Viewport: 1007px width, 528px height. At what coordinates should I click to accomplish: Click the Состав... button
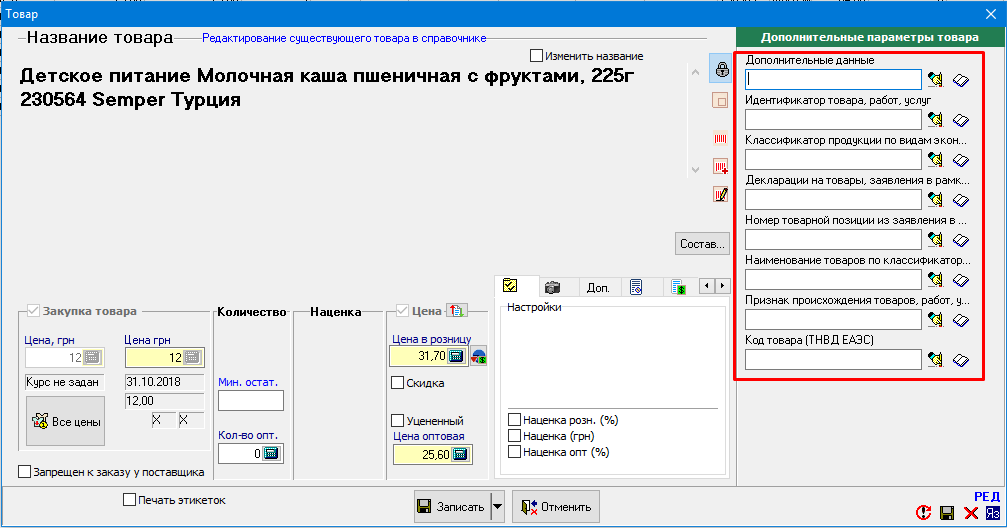(703, 244)
